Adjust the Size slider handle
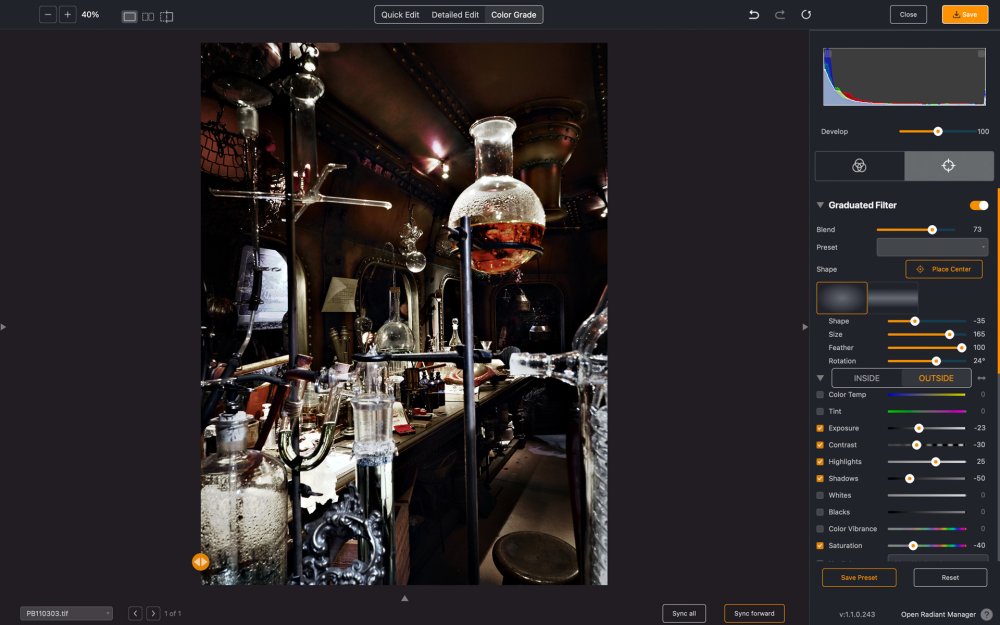1000x625 pixels. coord(949,335)
